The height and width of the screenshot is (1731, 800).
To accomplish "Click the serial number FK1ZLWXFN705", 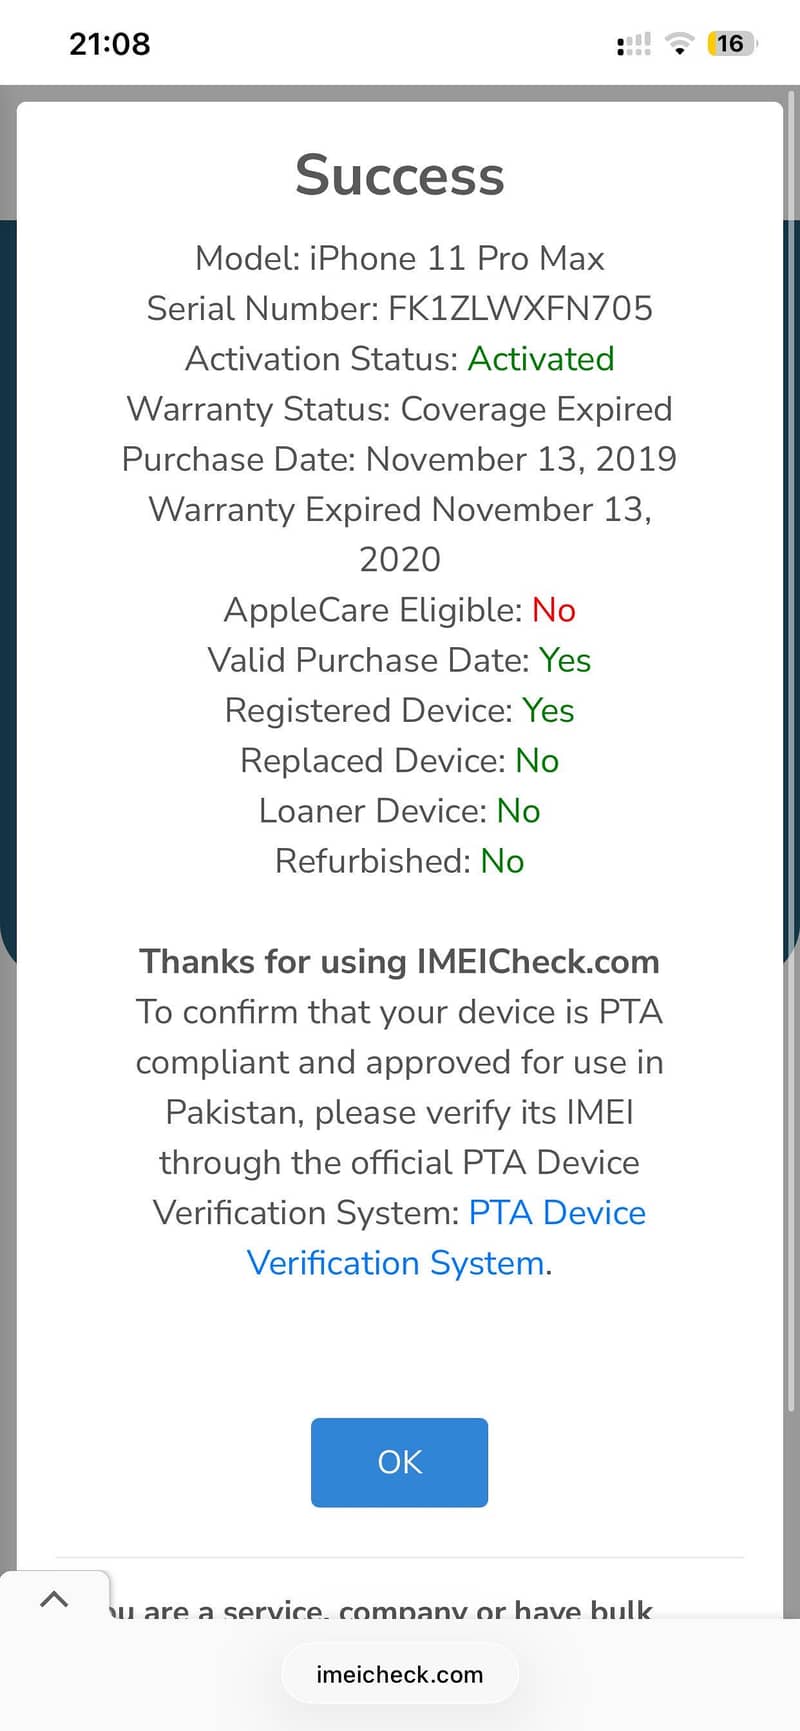I will pos(520,308).
